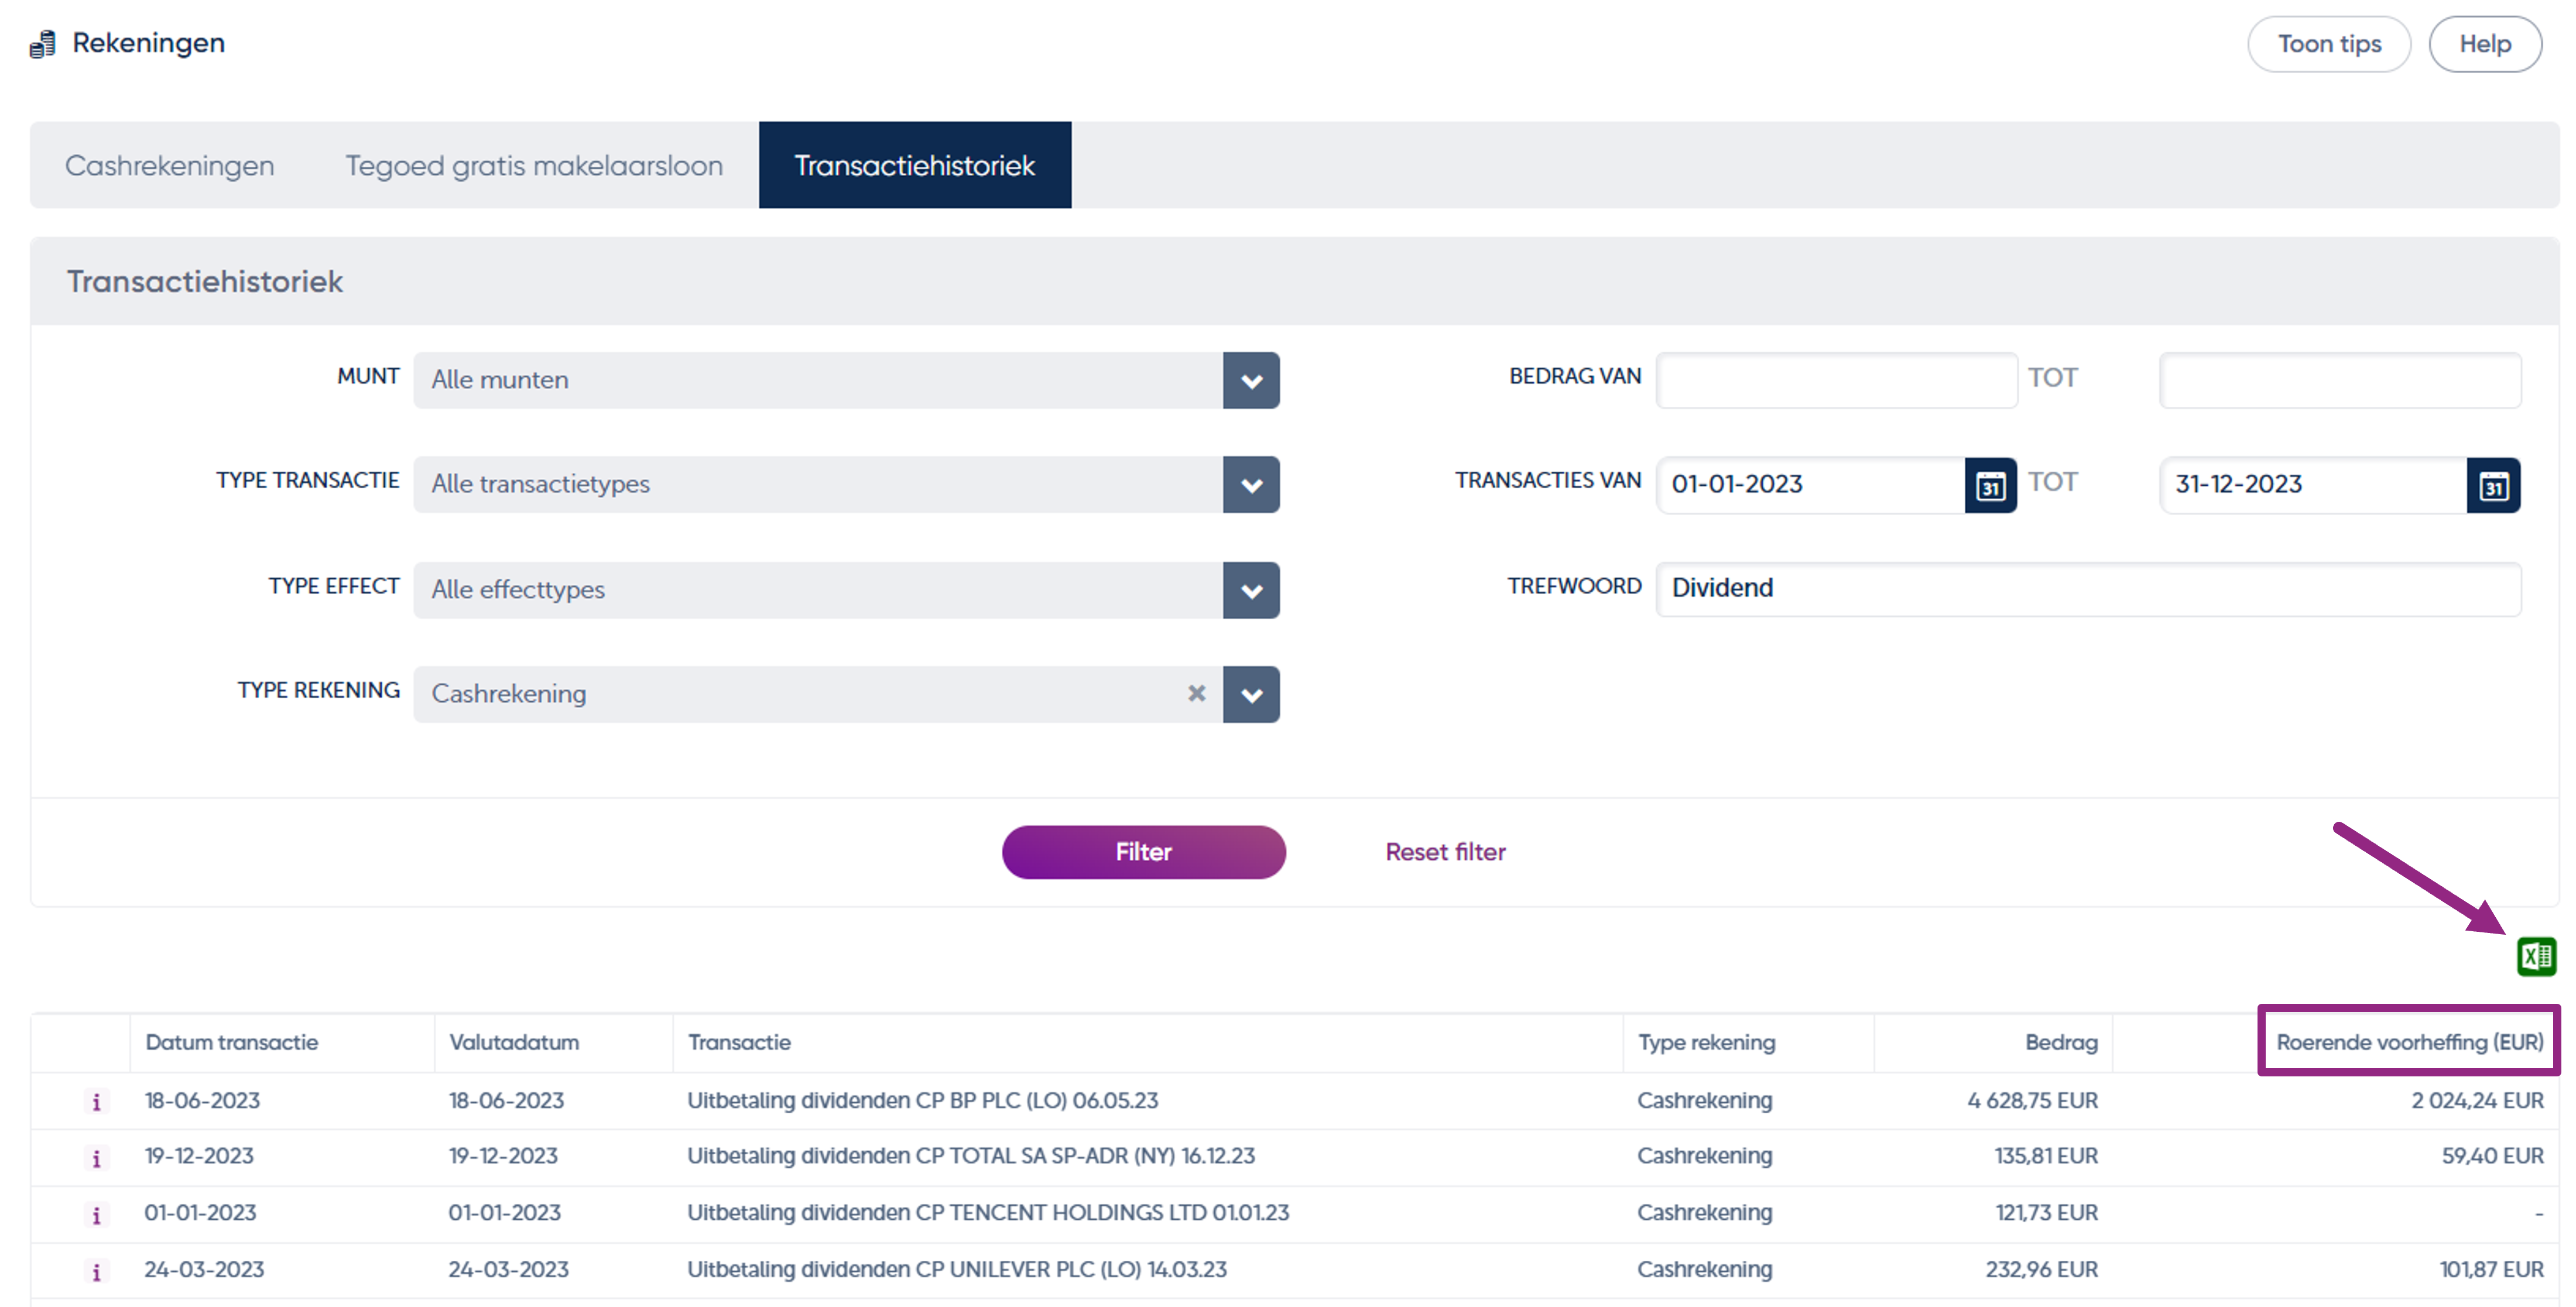Viewport: 2576px width, 1307px height.
Task: Click the Roerende voorheffing (EUR) column header
Action: [2409, 1042]
